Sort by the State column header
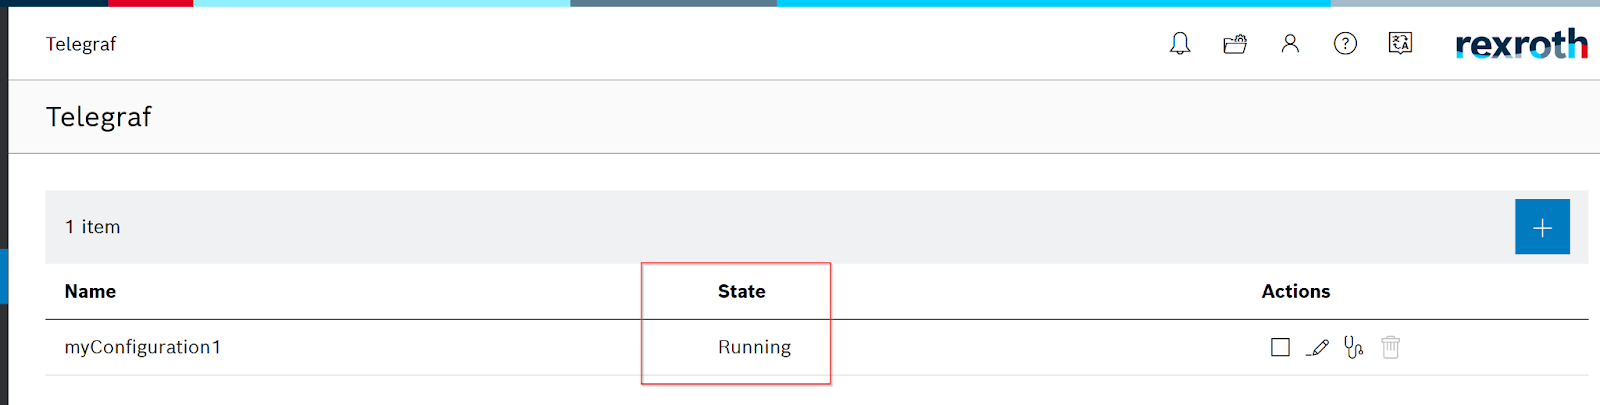Screen dimensions: 1600x405 click(741, 291)
